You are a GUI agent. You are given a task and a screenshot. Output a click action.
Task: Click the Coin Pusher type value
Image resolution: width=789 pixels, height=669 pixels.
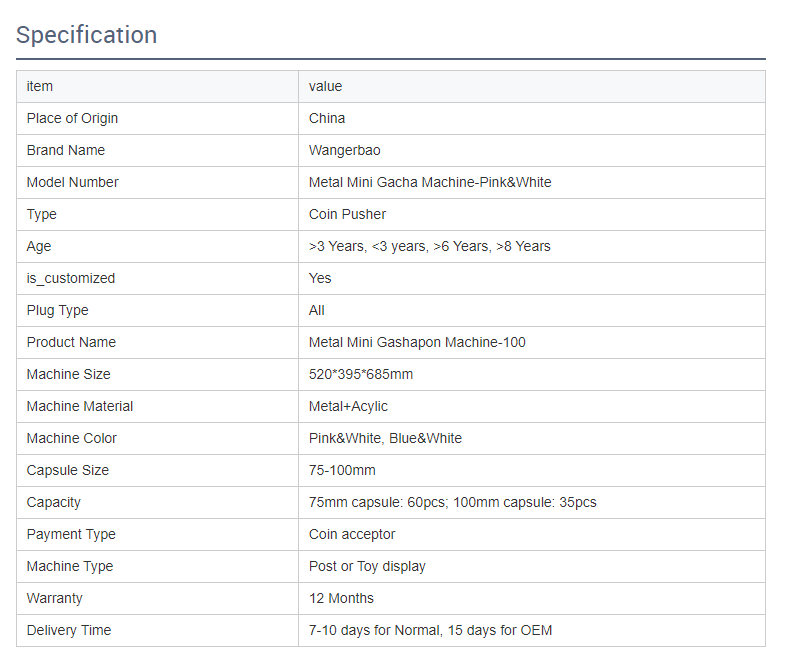[347, 214]
